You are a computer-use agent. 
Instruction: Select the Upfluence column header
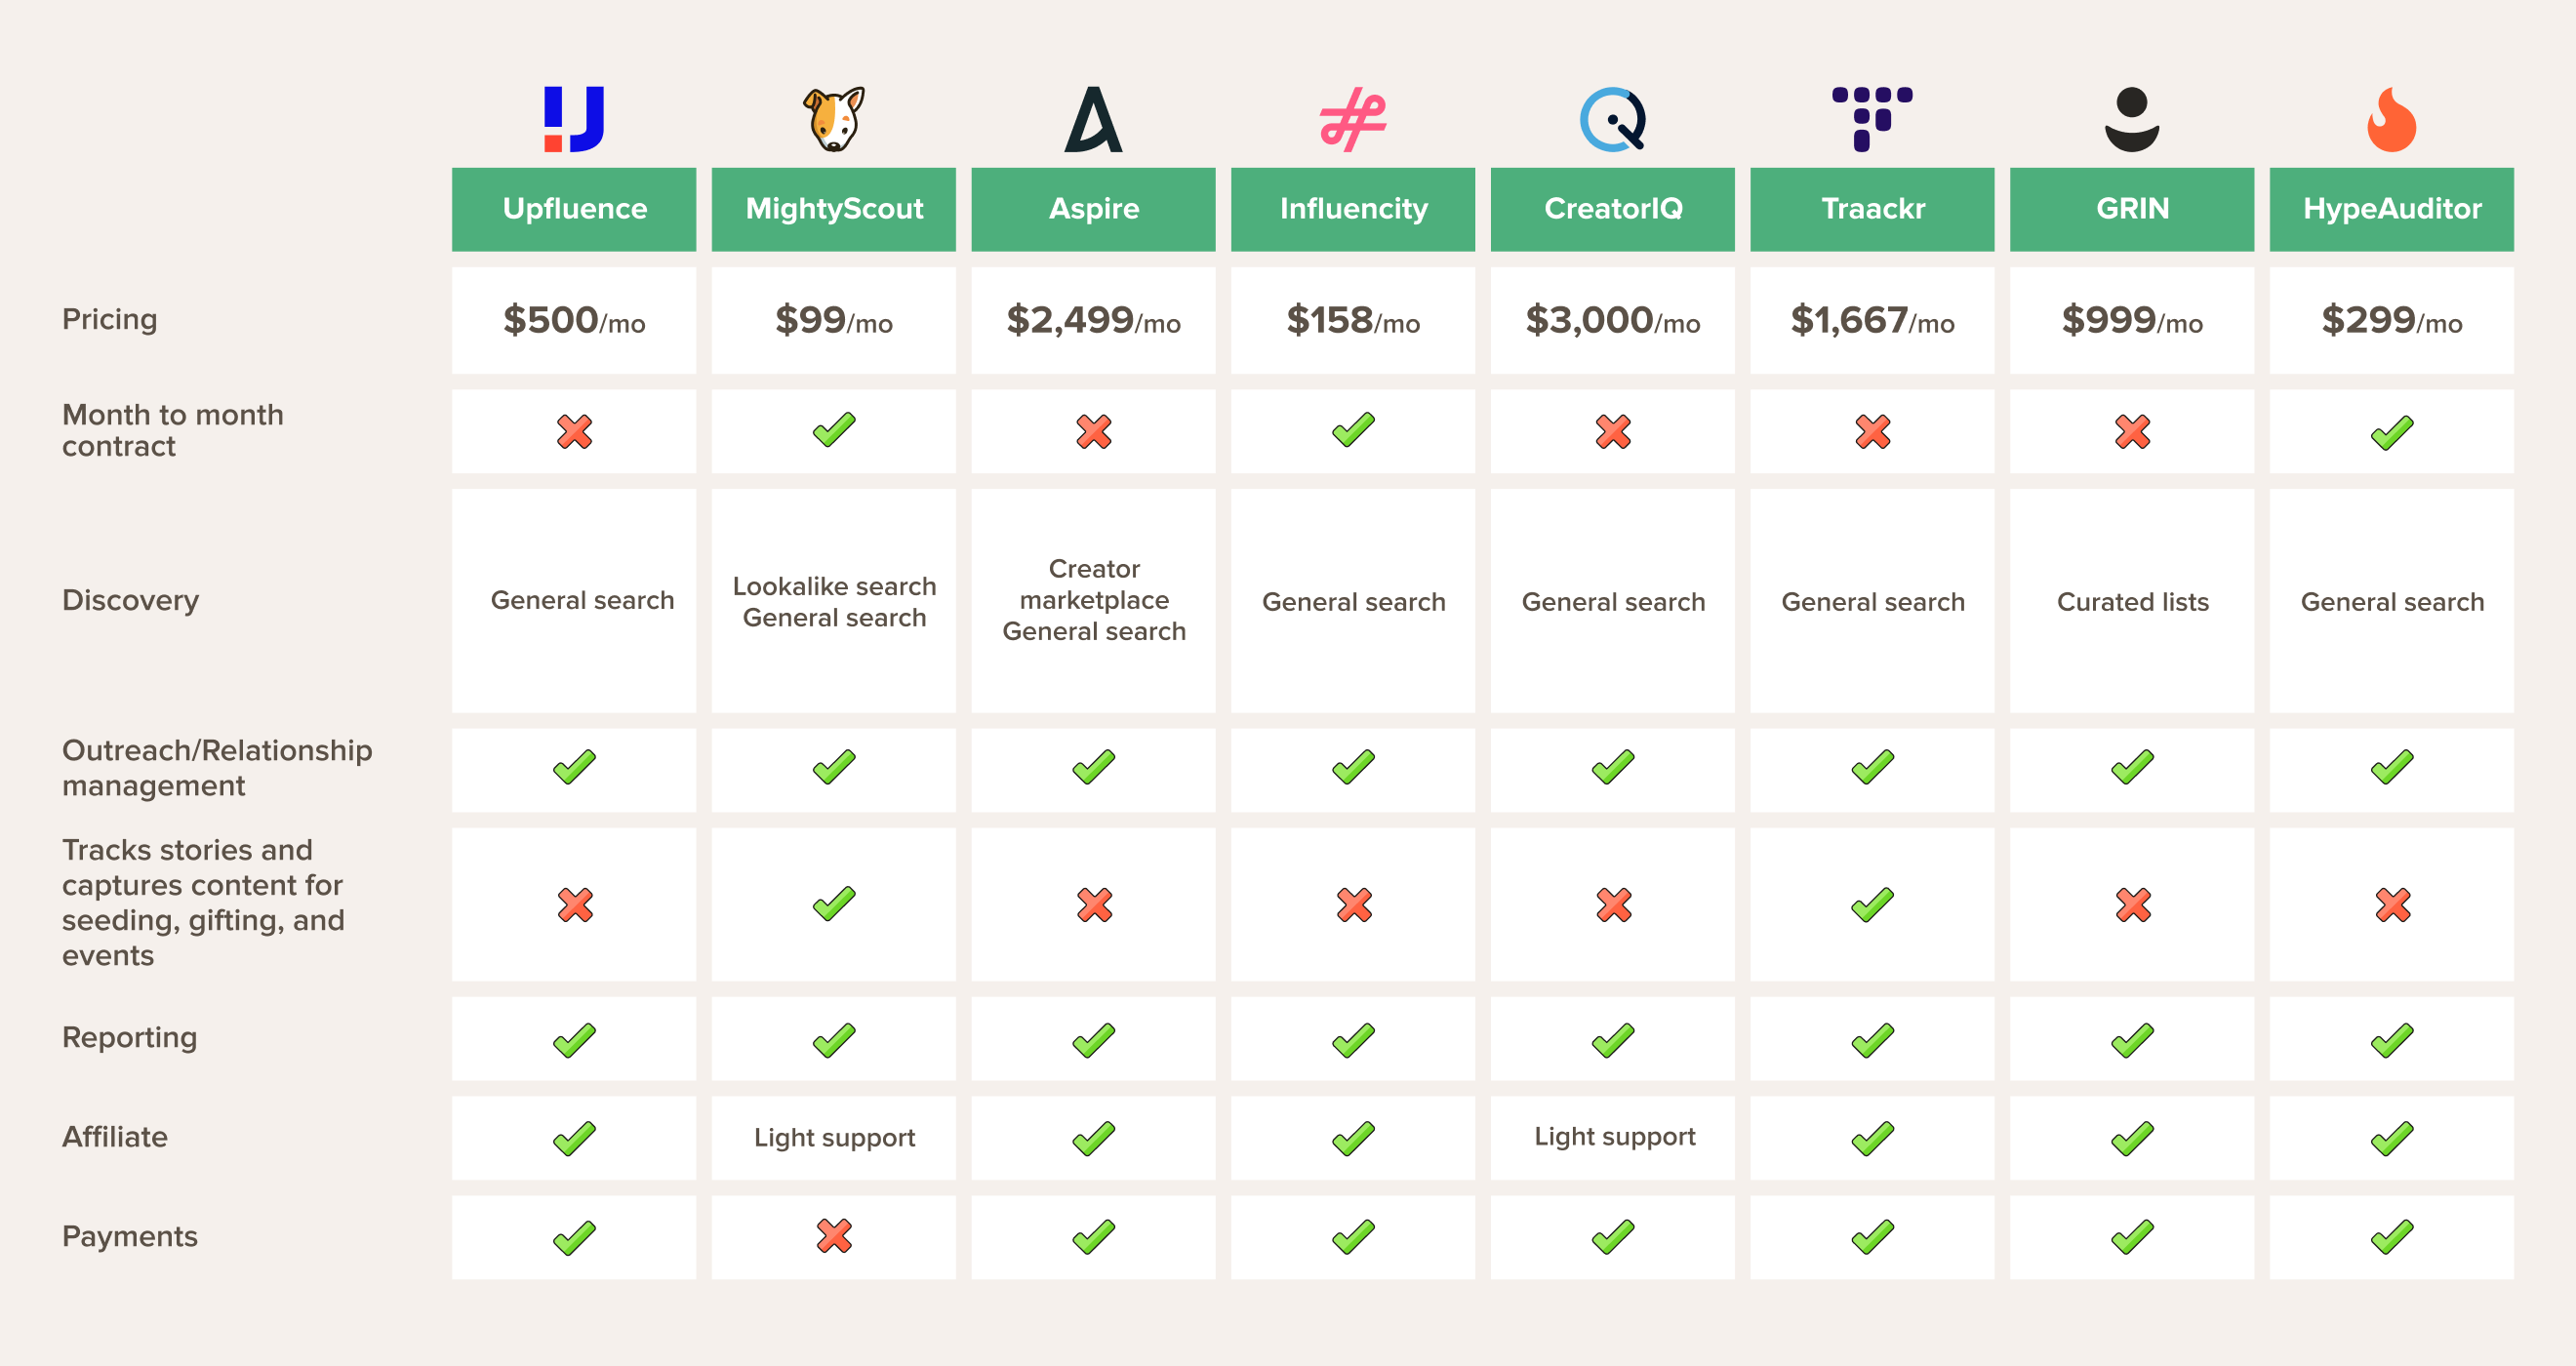click(x=574, y=209)
